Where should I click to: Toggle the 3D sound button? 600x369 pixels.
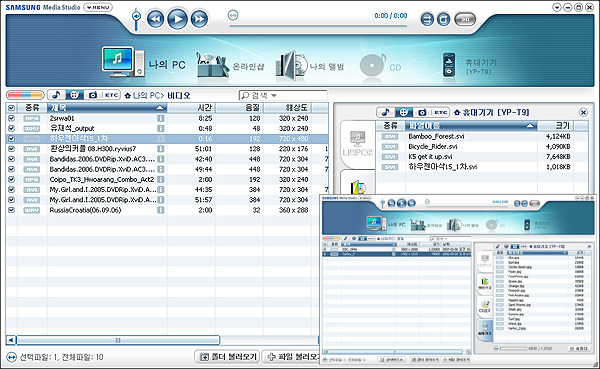[x=465, y=19]
